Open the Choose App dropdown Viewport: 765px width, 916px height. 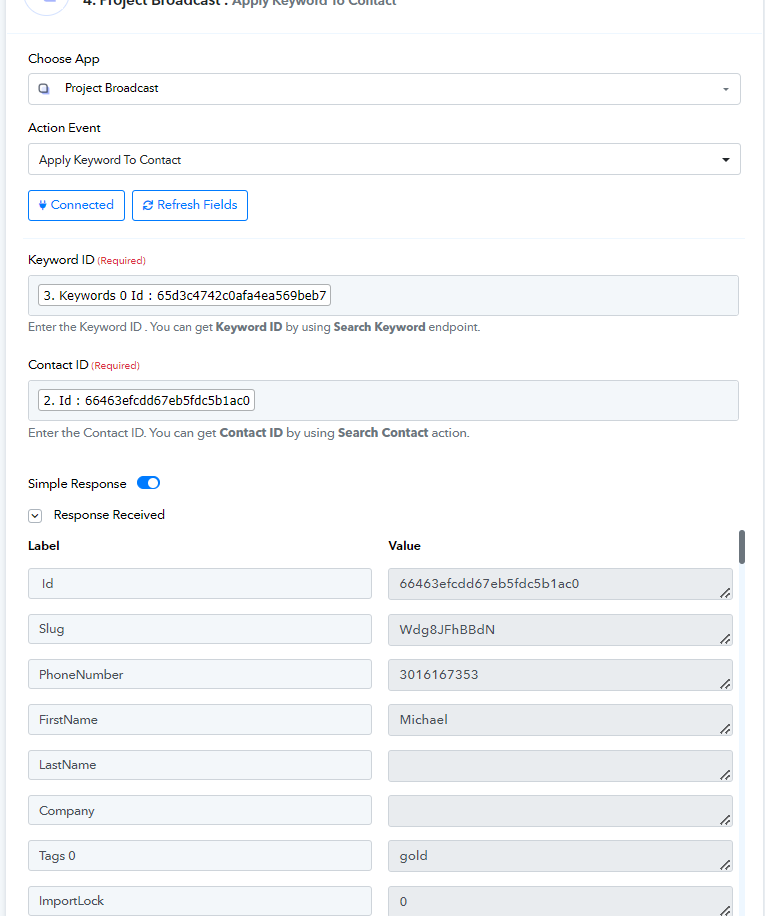(384, 89)
